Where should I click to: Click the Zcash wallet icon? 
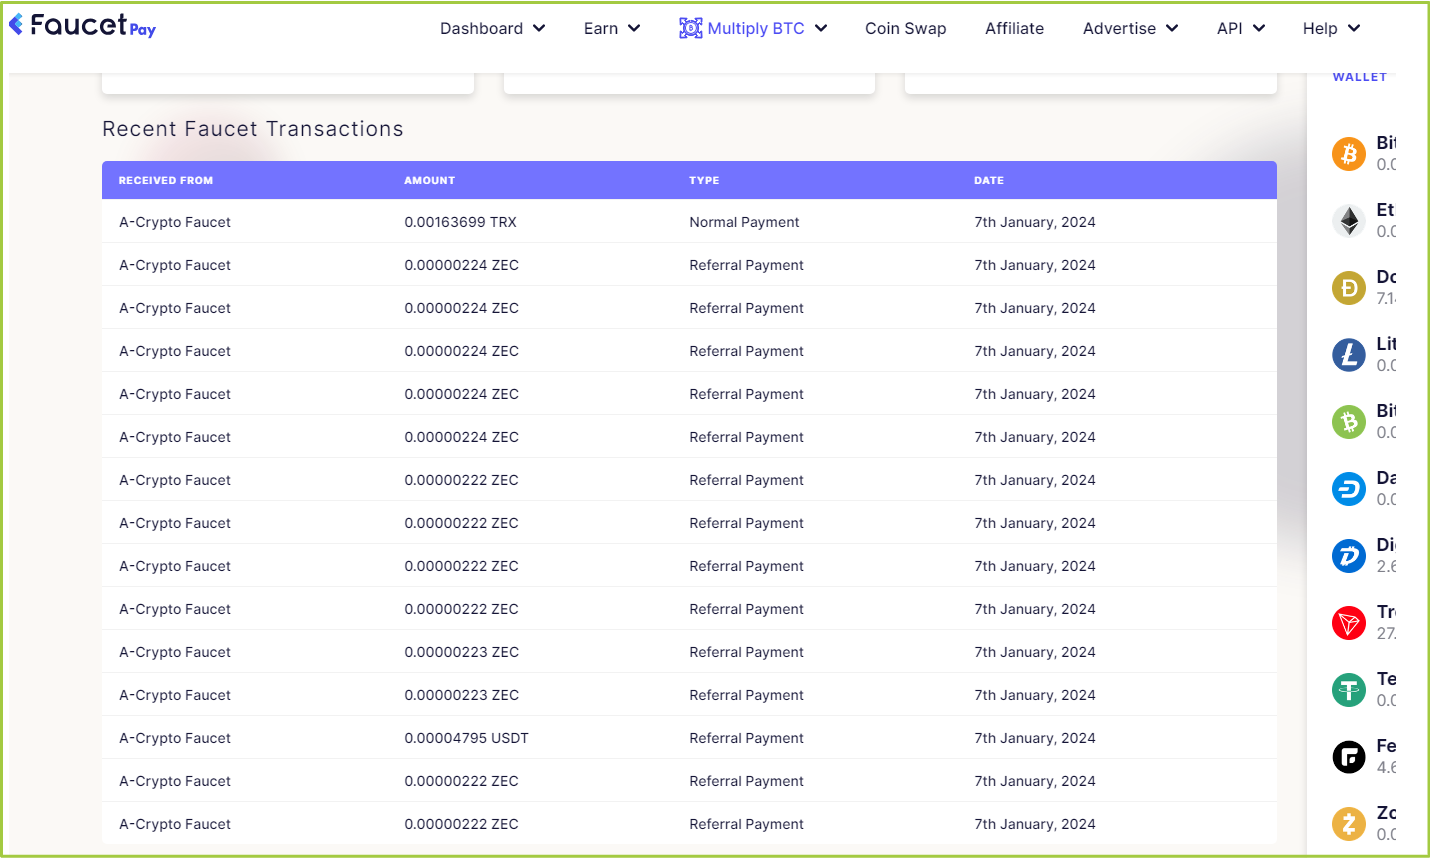(x=1349, y=824)
